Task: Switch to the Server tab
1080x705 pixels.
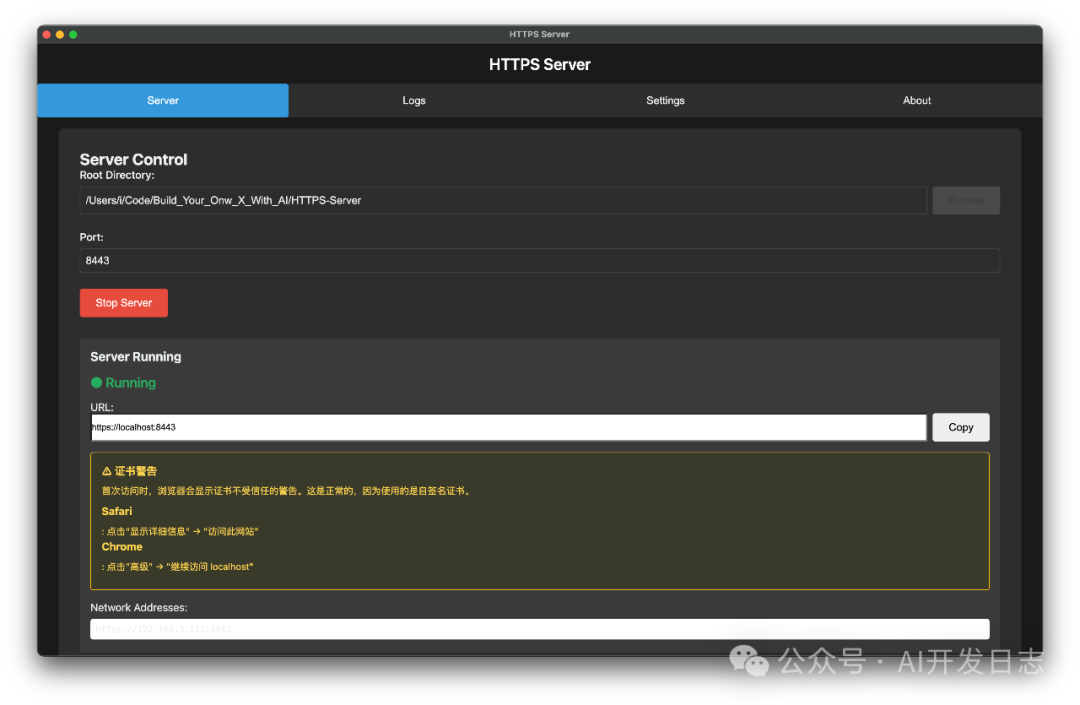Action: (x=163, y=101)
